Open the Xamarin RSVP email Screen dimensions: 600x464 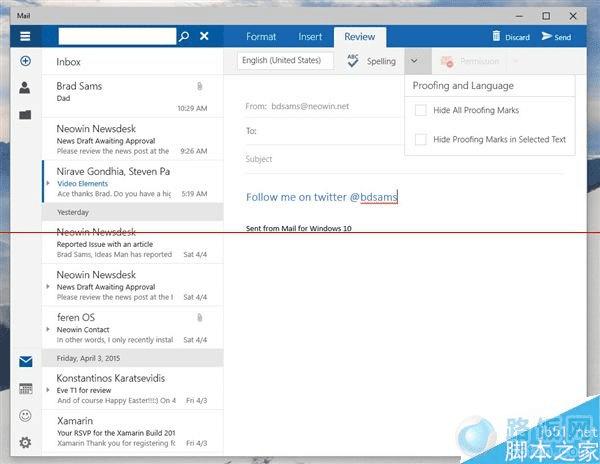pos(132,431)
